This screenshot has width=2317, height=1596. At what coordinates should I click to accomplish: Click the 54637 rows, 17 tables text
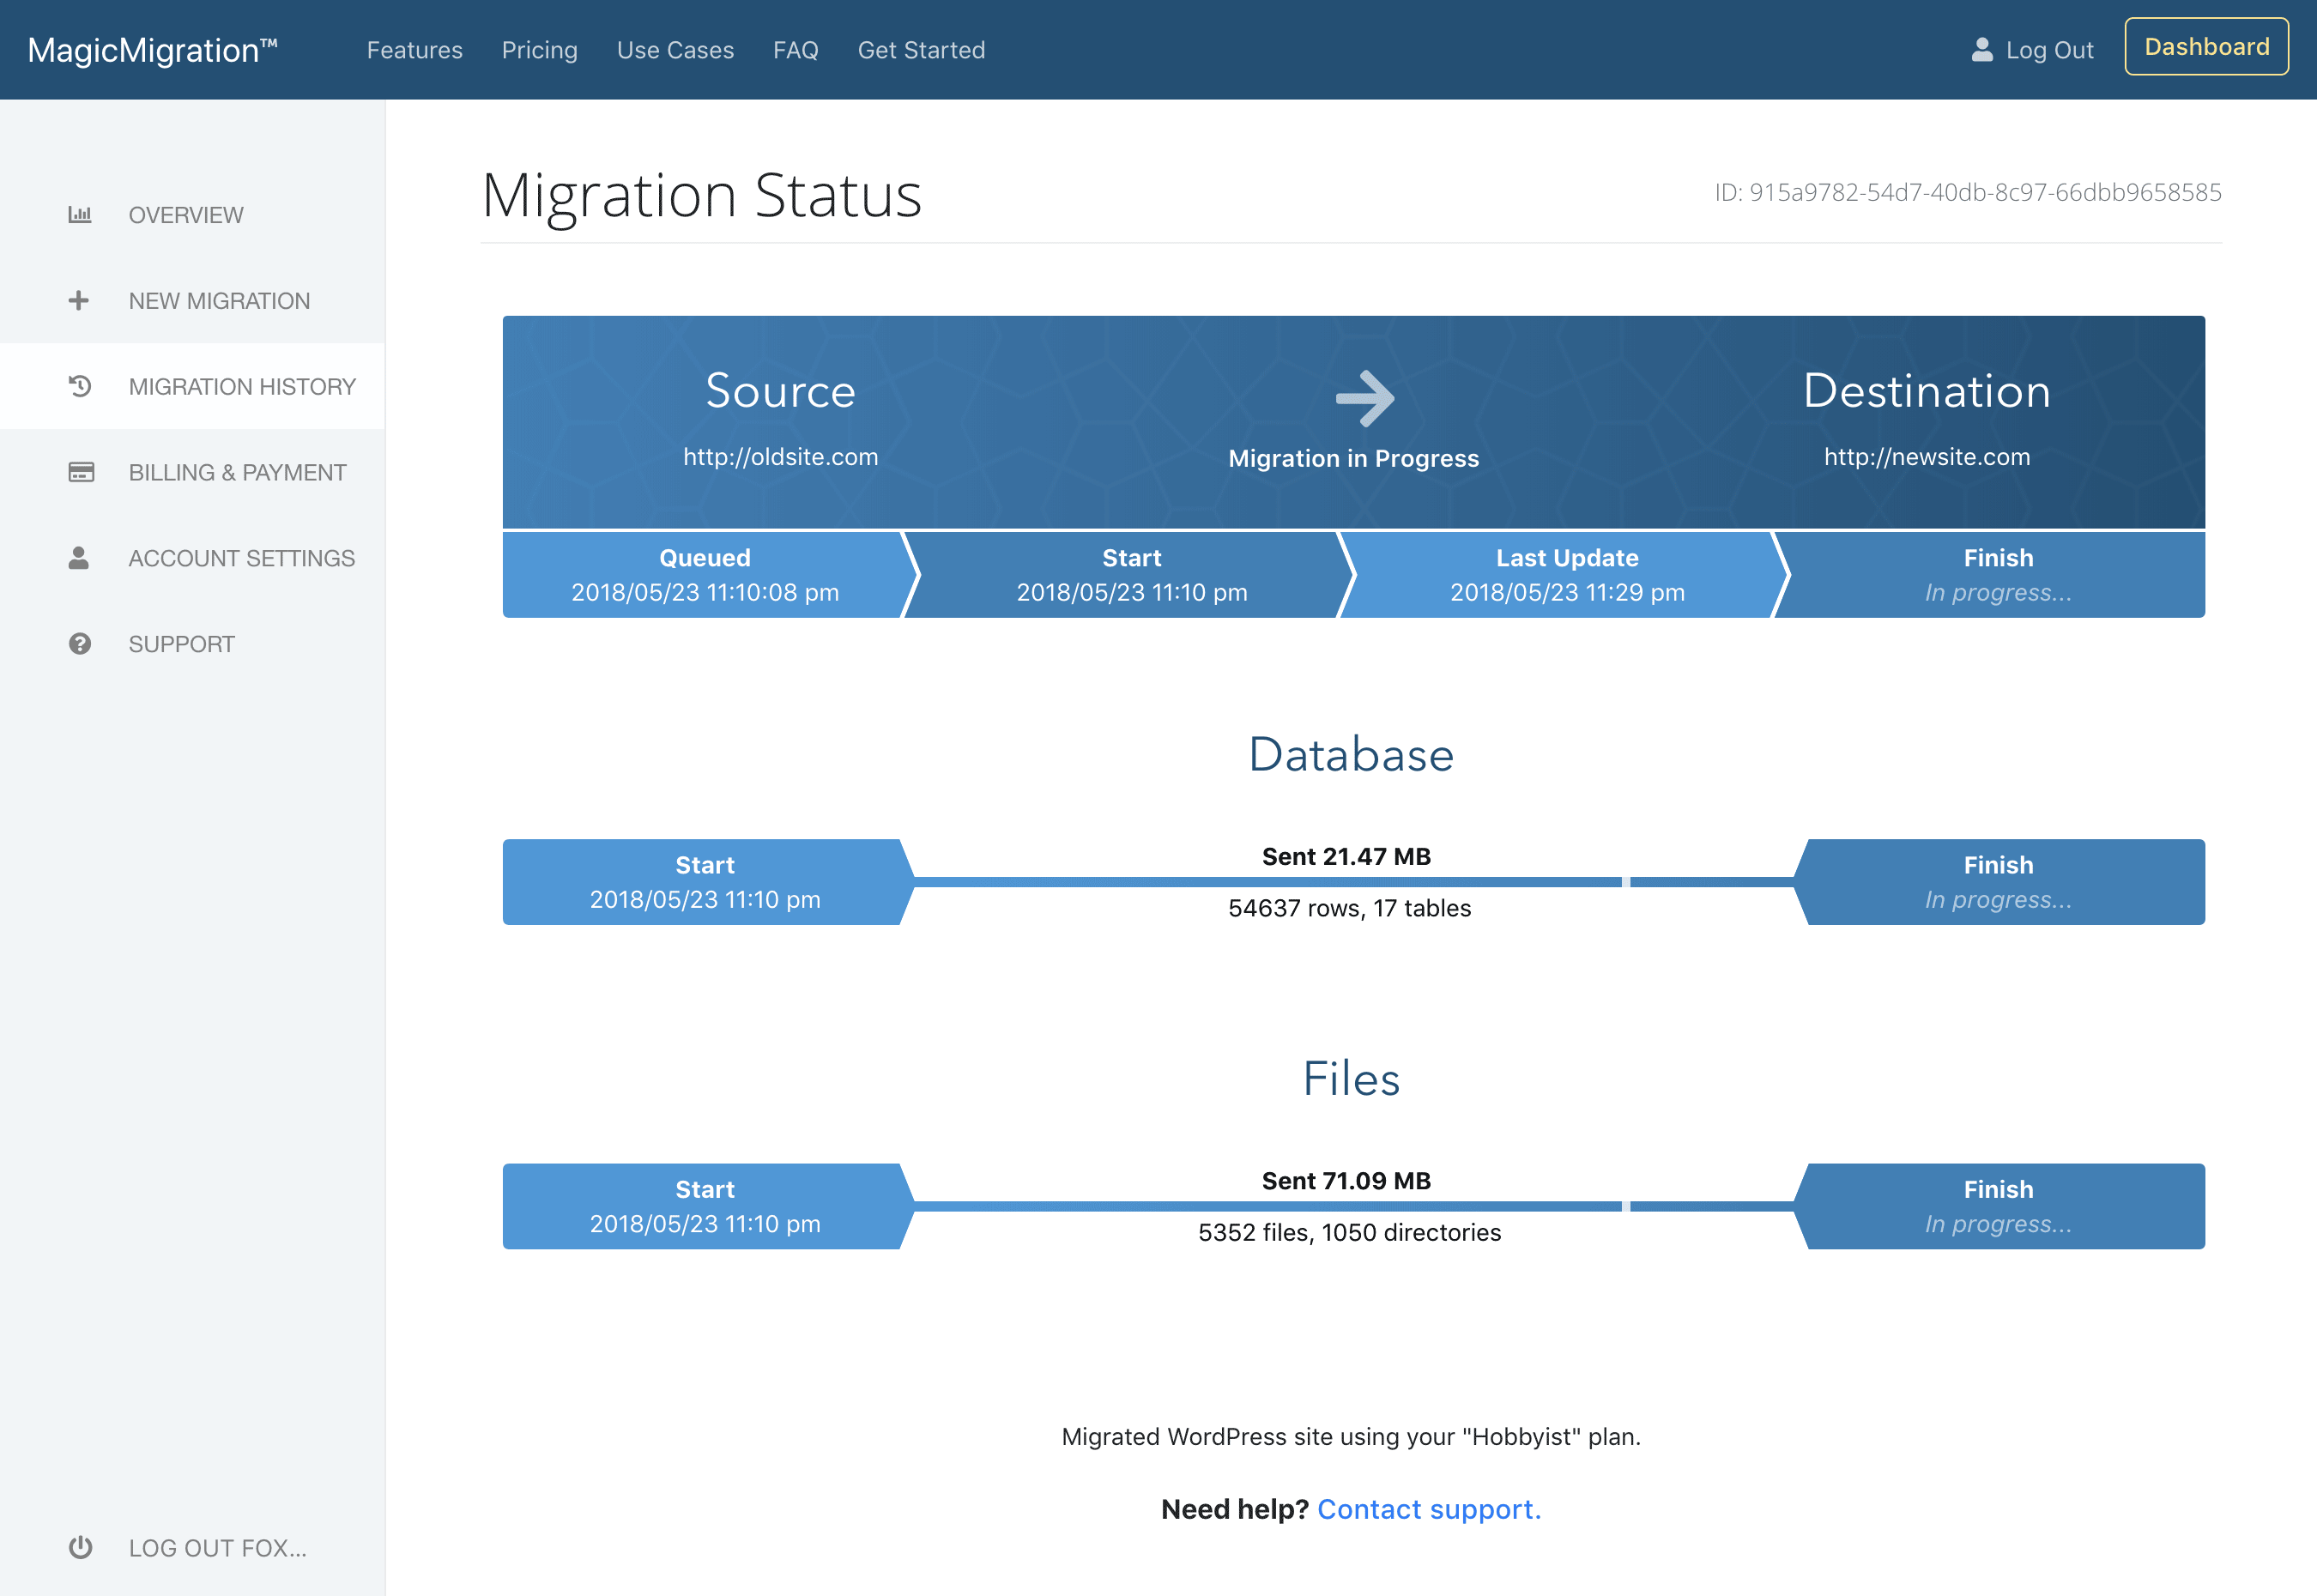(x=1350, y=908)
